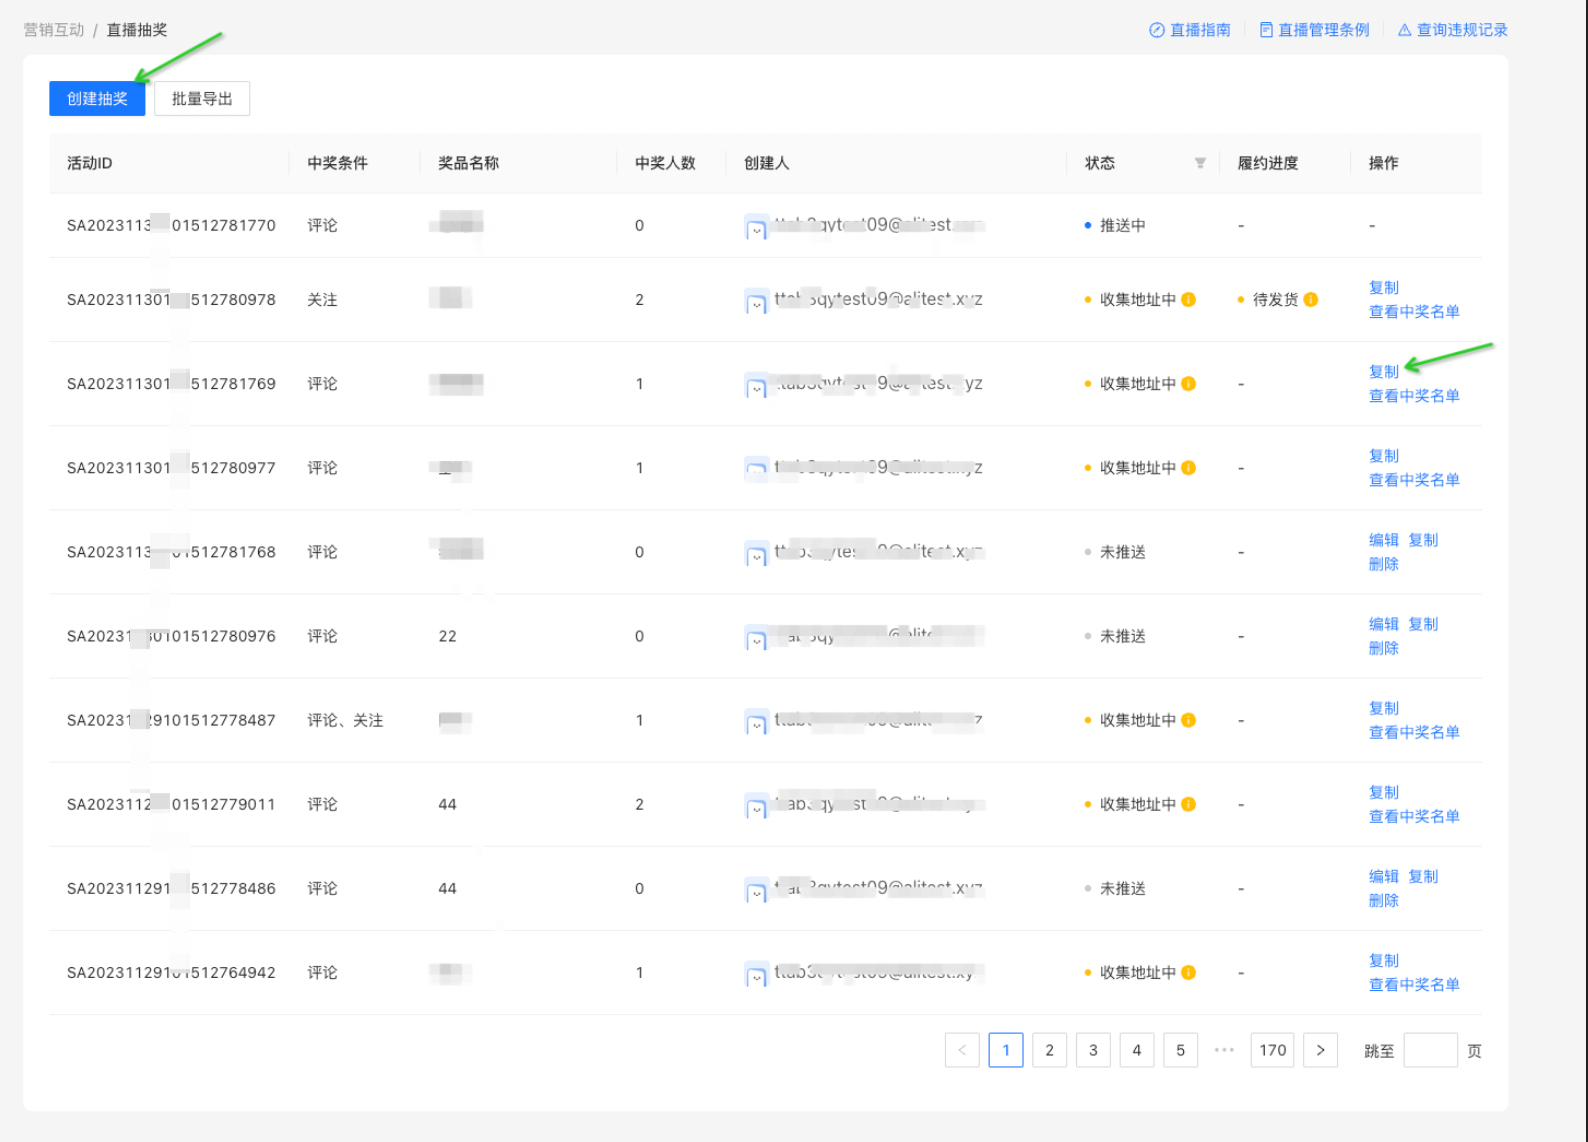Click the pagination ellipsis to skip pages
Image resolution: width=1588 pixels, height=1142 pixels.
(x=1224, y=1050)
